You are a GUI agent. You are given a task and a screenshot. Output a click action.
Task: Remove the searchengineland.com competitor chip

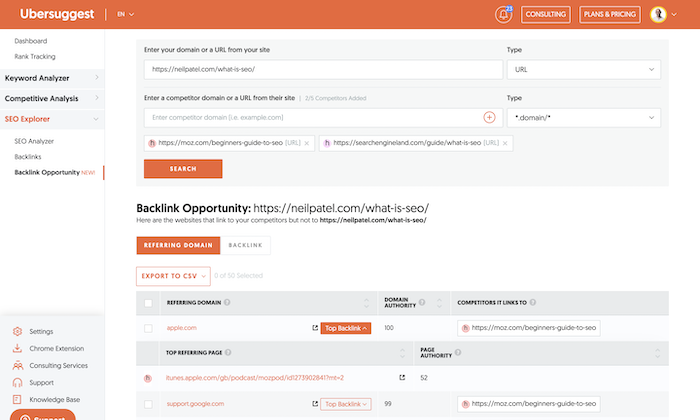pyautogui.click(x=505, y=143)
